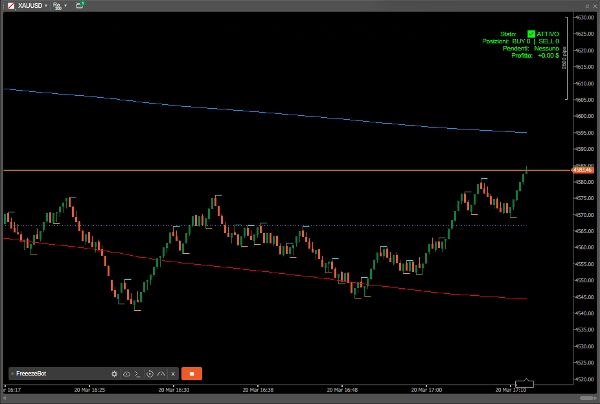This screenshot has width=600, height=404.
Task: Click the FreezeBot instance name
Action: pyautogui.click(x=31, y=373)
